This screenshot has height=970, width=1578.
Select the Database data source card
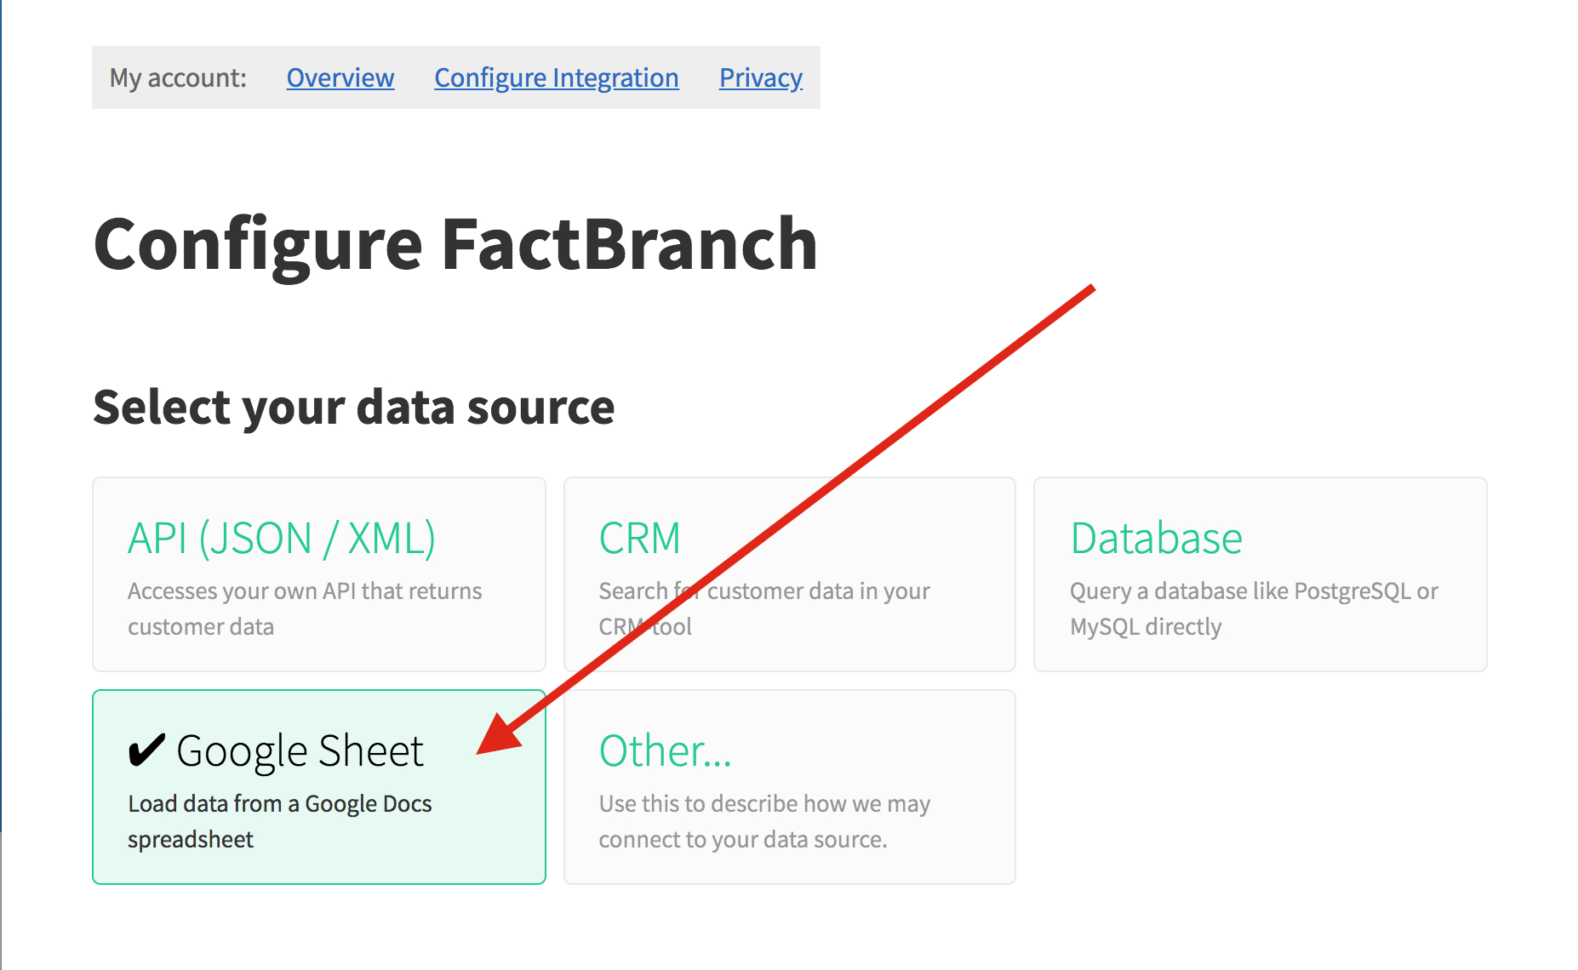[1258, 574]
